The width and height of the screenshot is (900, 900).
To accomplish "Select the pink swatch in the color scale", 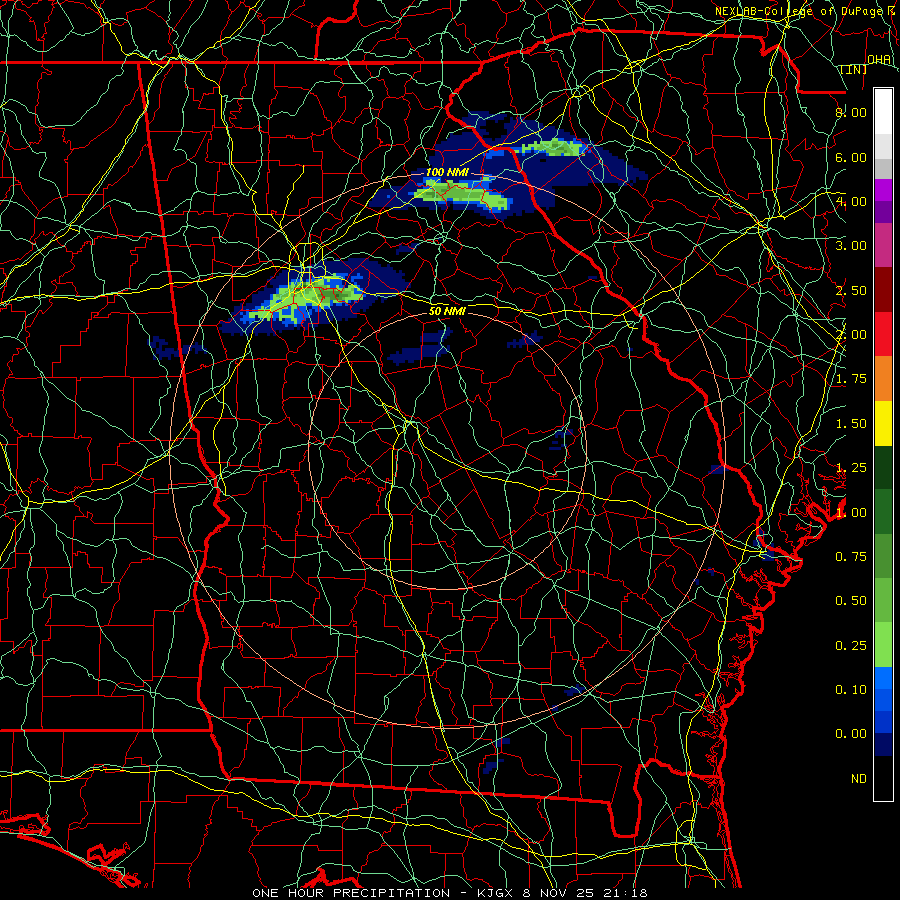I will [883, 245].
